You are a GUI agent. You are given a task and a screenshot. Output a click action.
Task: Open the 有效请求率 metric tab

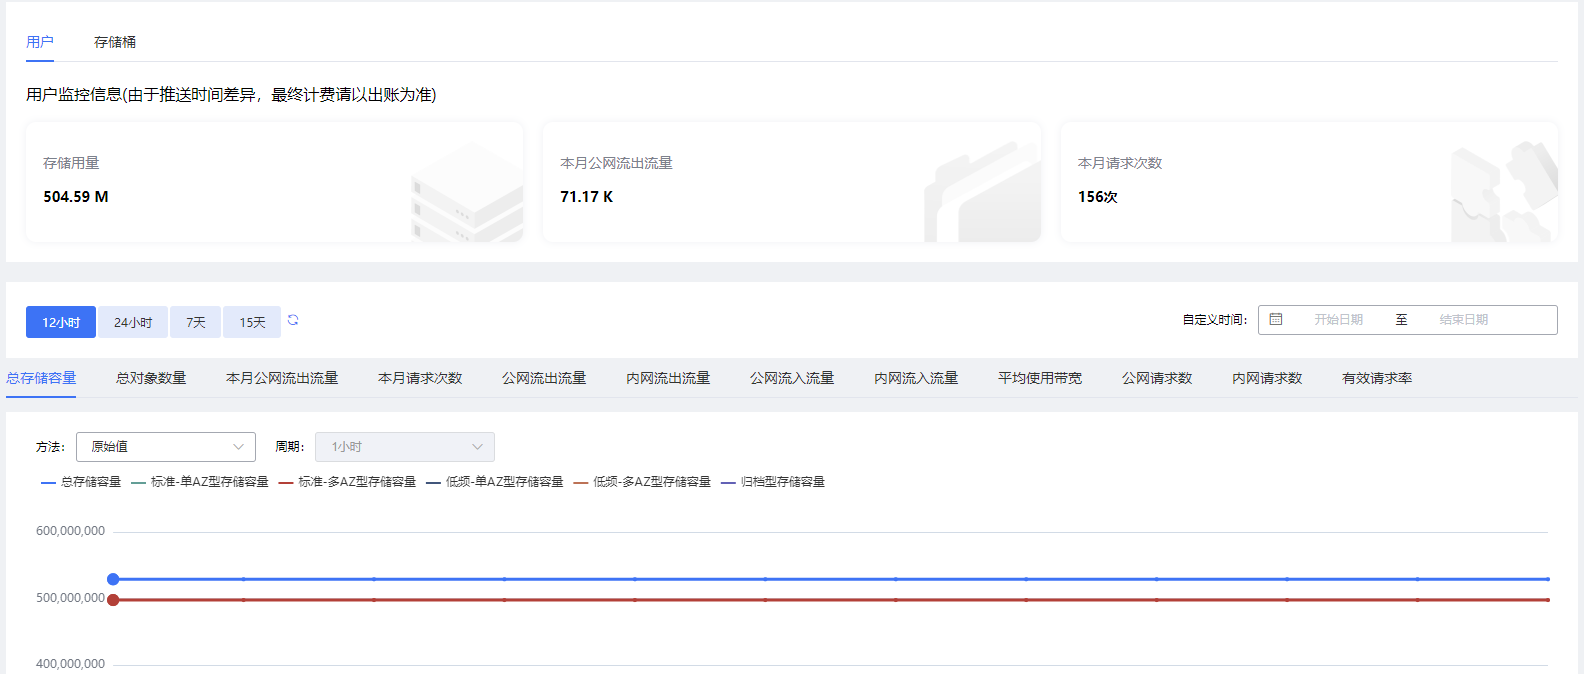click(1377, 378)
